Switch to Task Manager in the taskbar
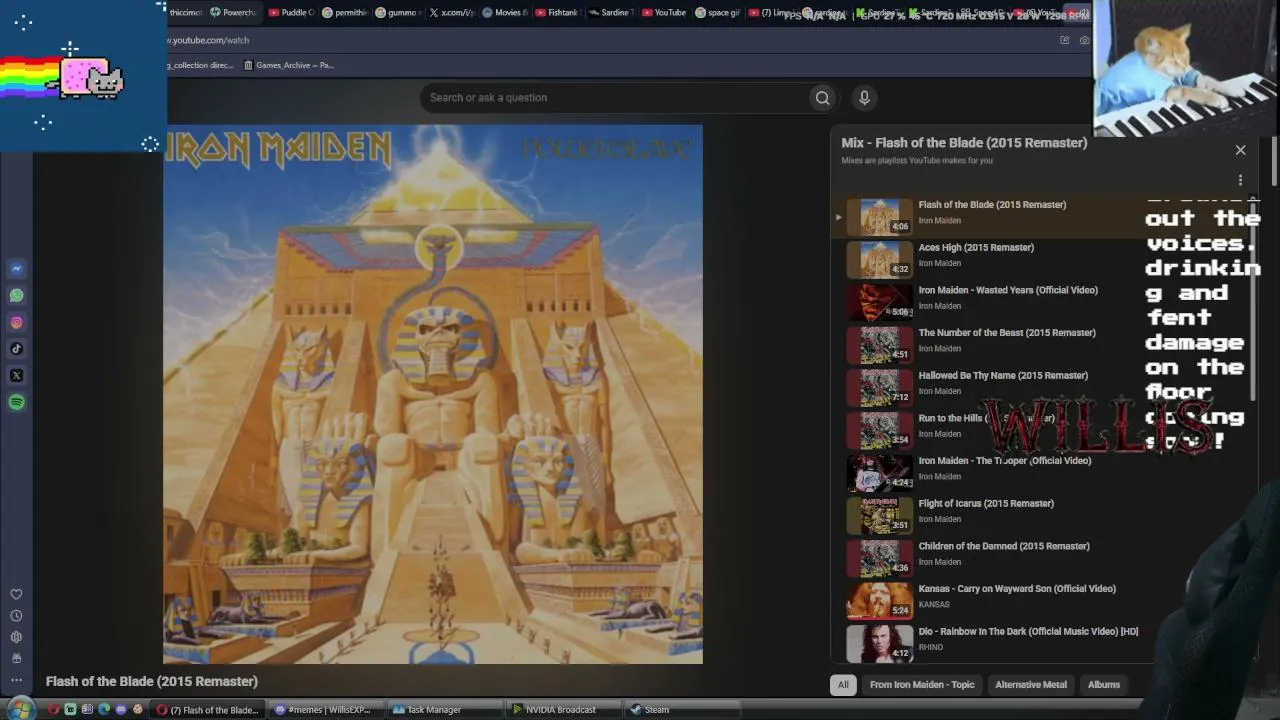Viewport: 1280px width, 720px height. coord(446,710)
